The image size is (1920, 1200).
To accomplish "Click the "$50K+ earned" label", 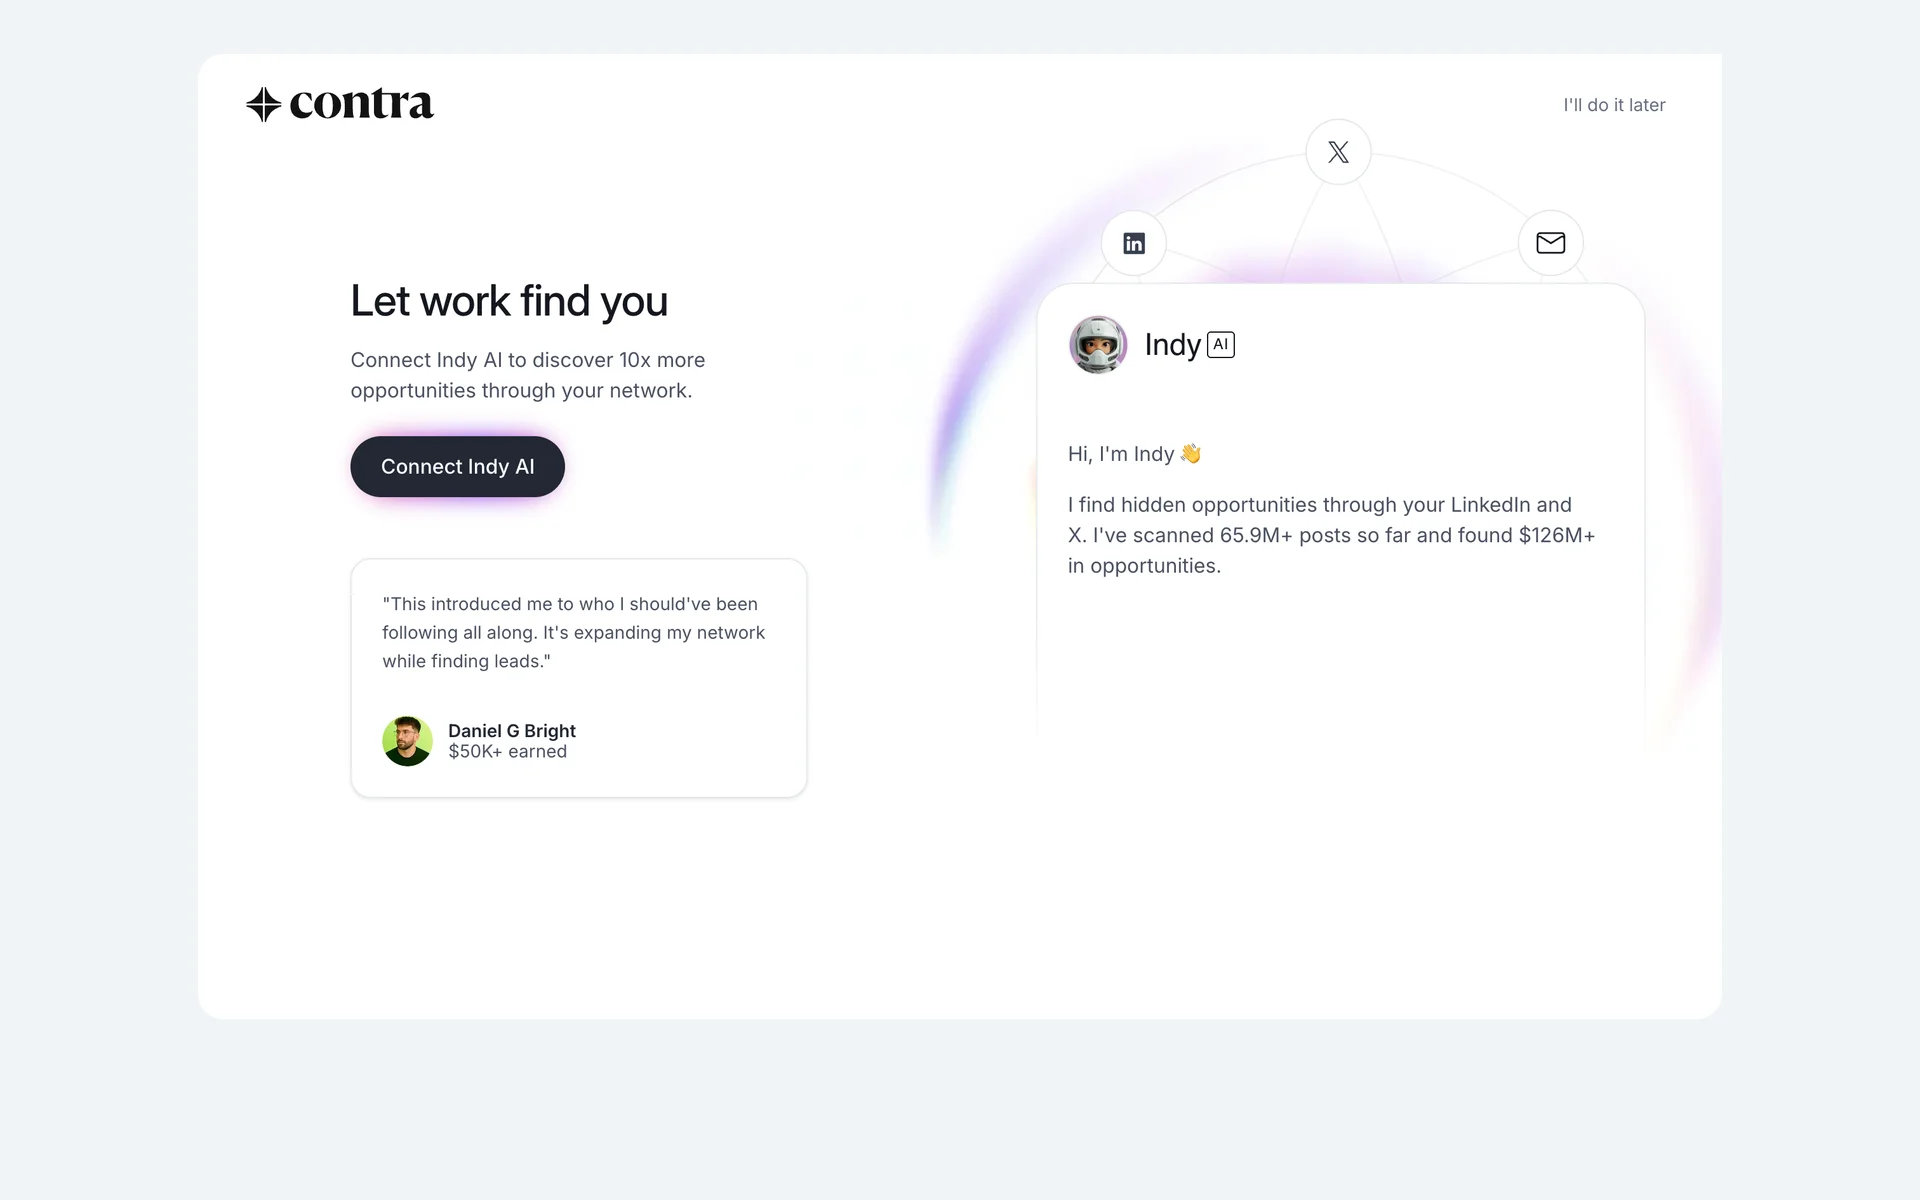I will (507, 752).
